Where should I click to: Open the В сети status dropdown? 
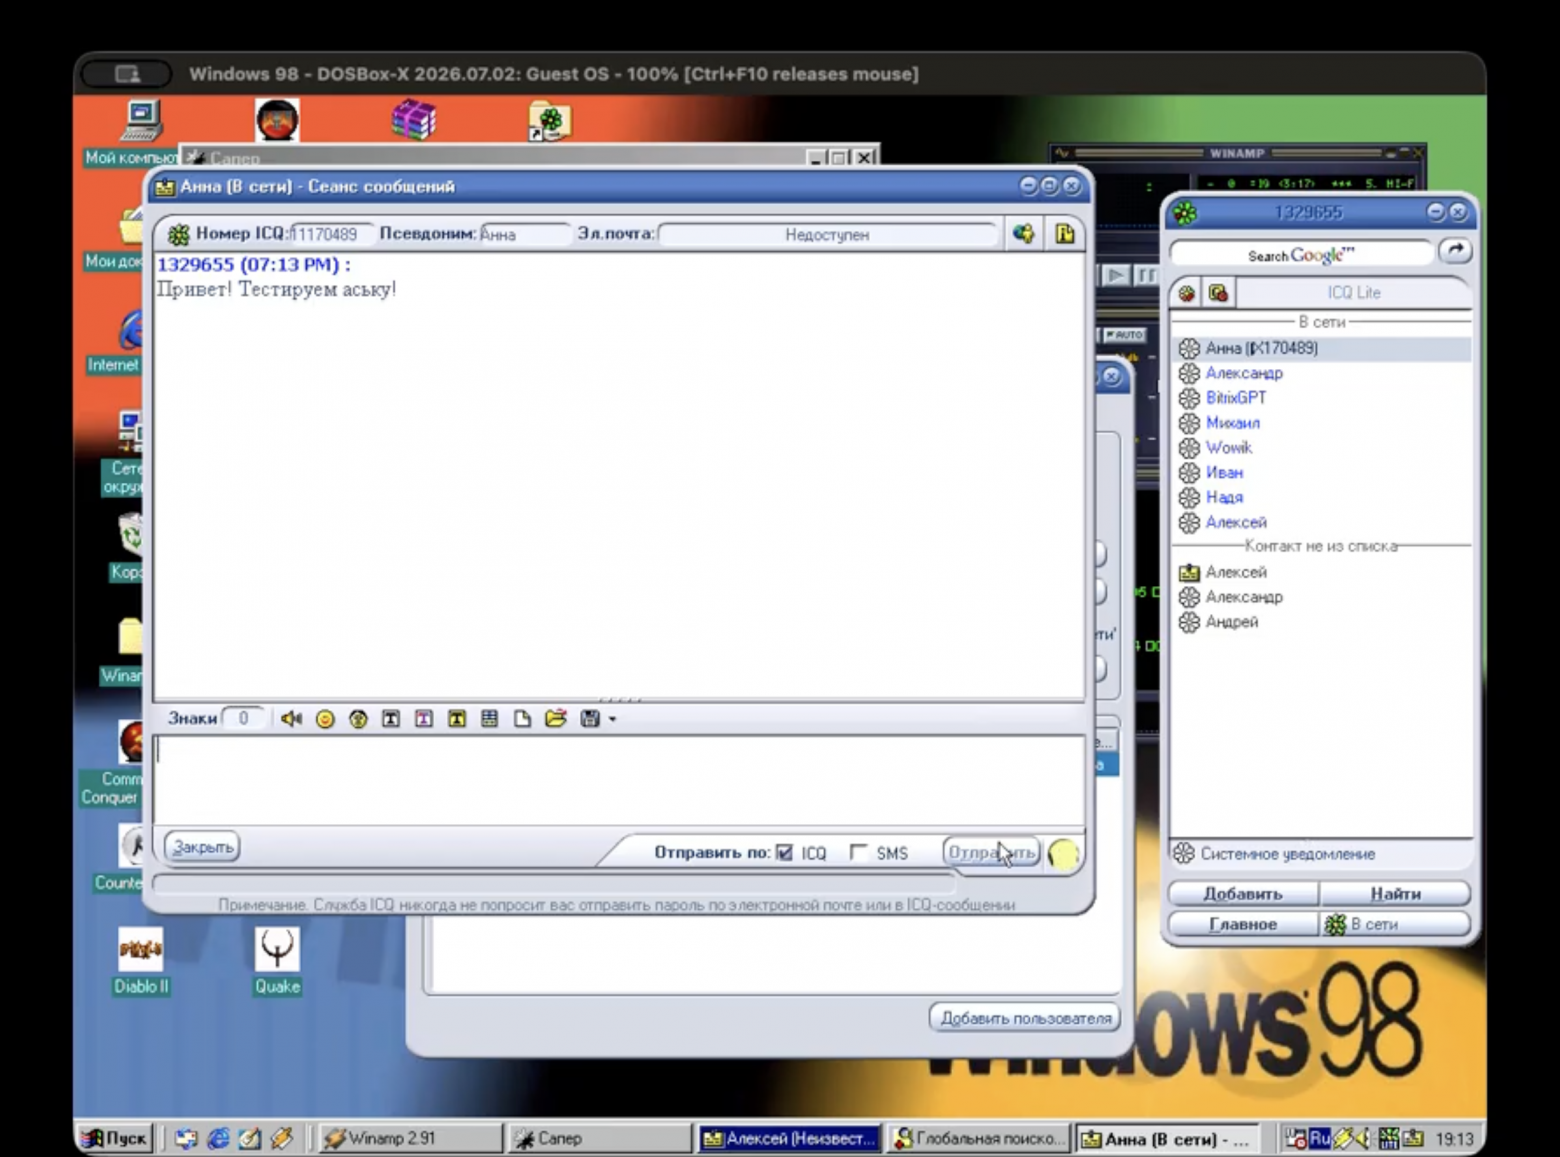(x=1395, y=925)
